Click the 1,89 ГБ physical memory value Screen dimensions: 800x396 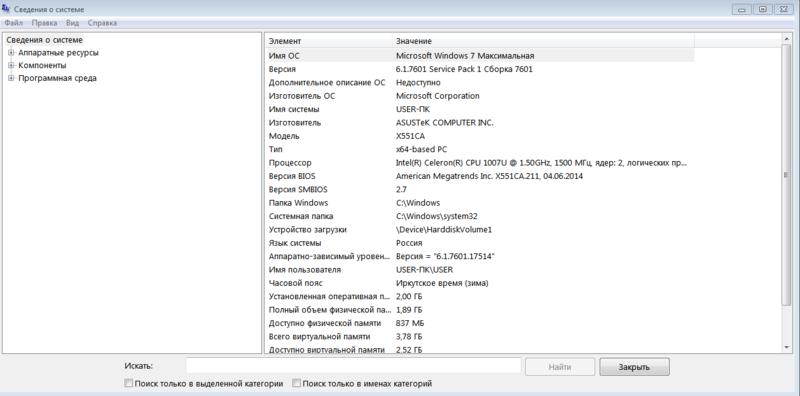point(409,310)
